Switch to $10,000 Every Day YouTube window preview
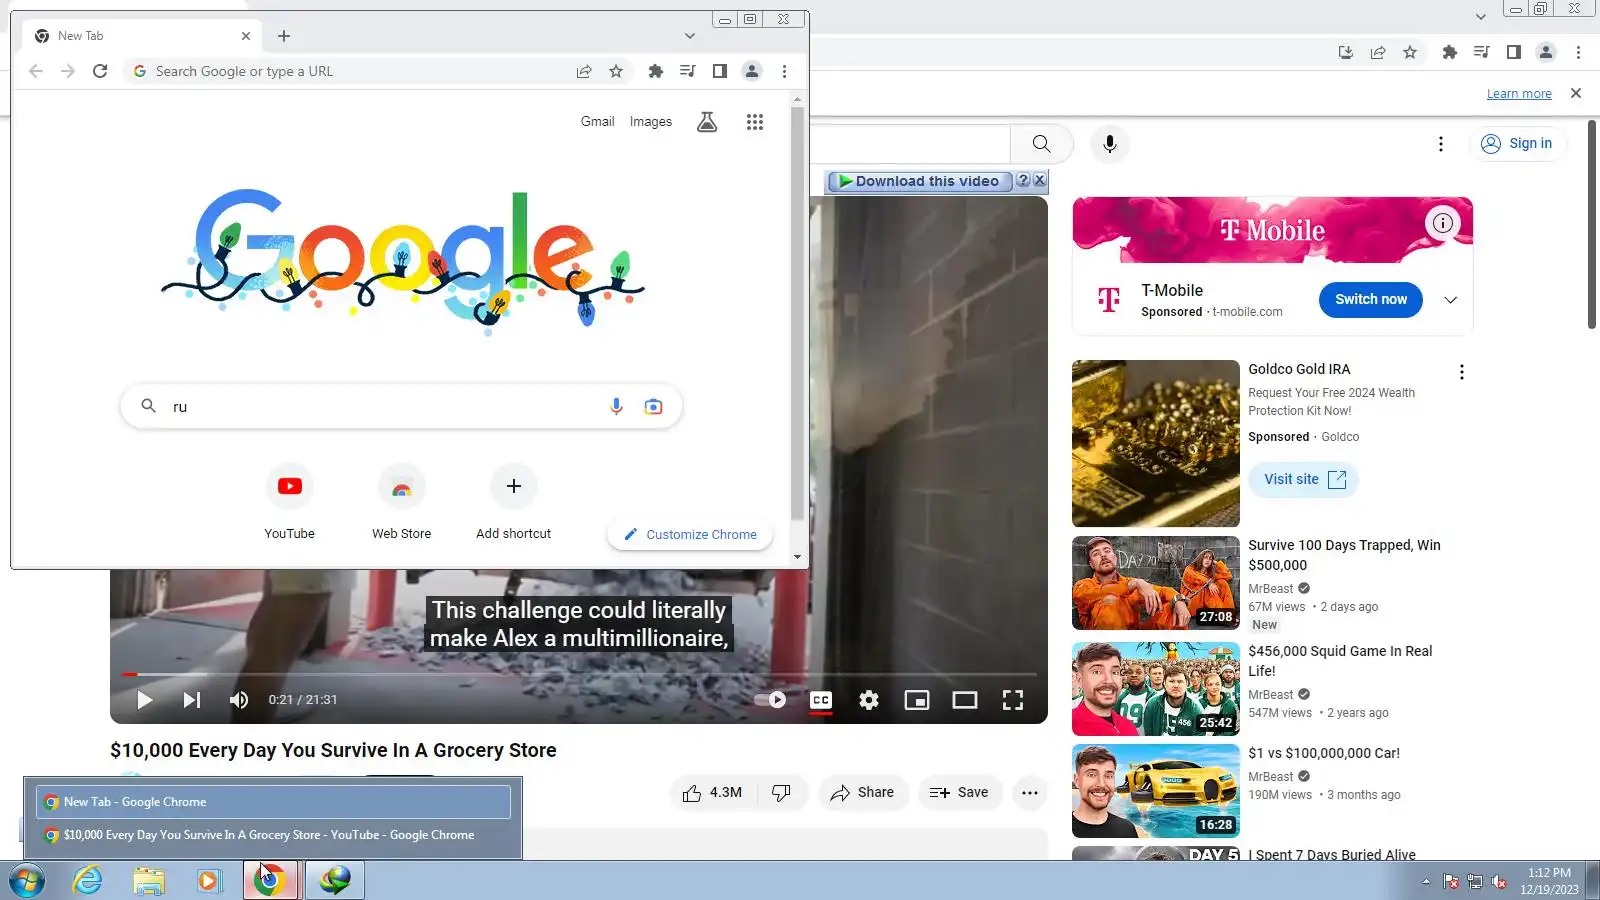 [273, 835]
